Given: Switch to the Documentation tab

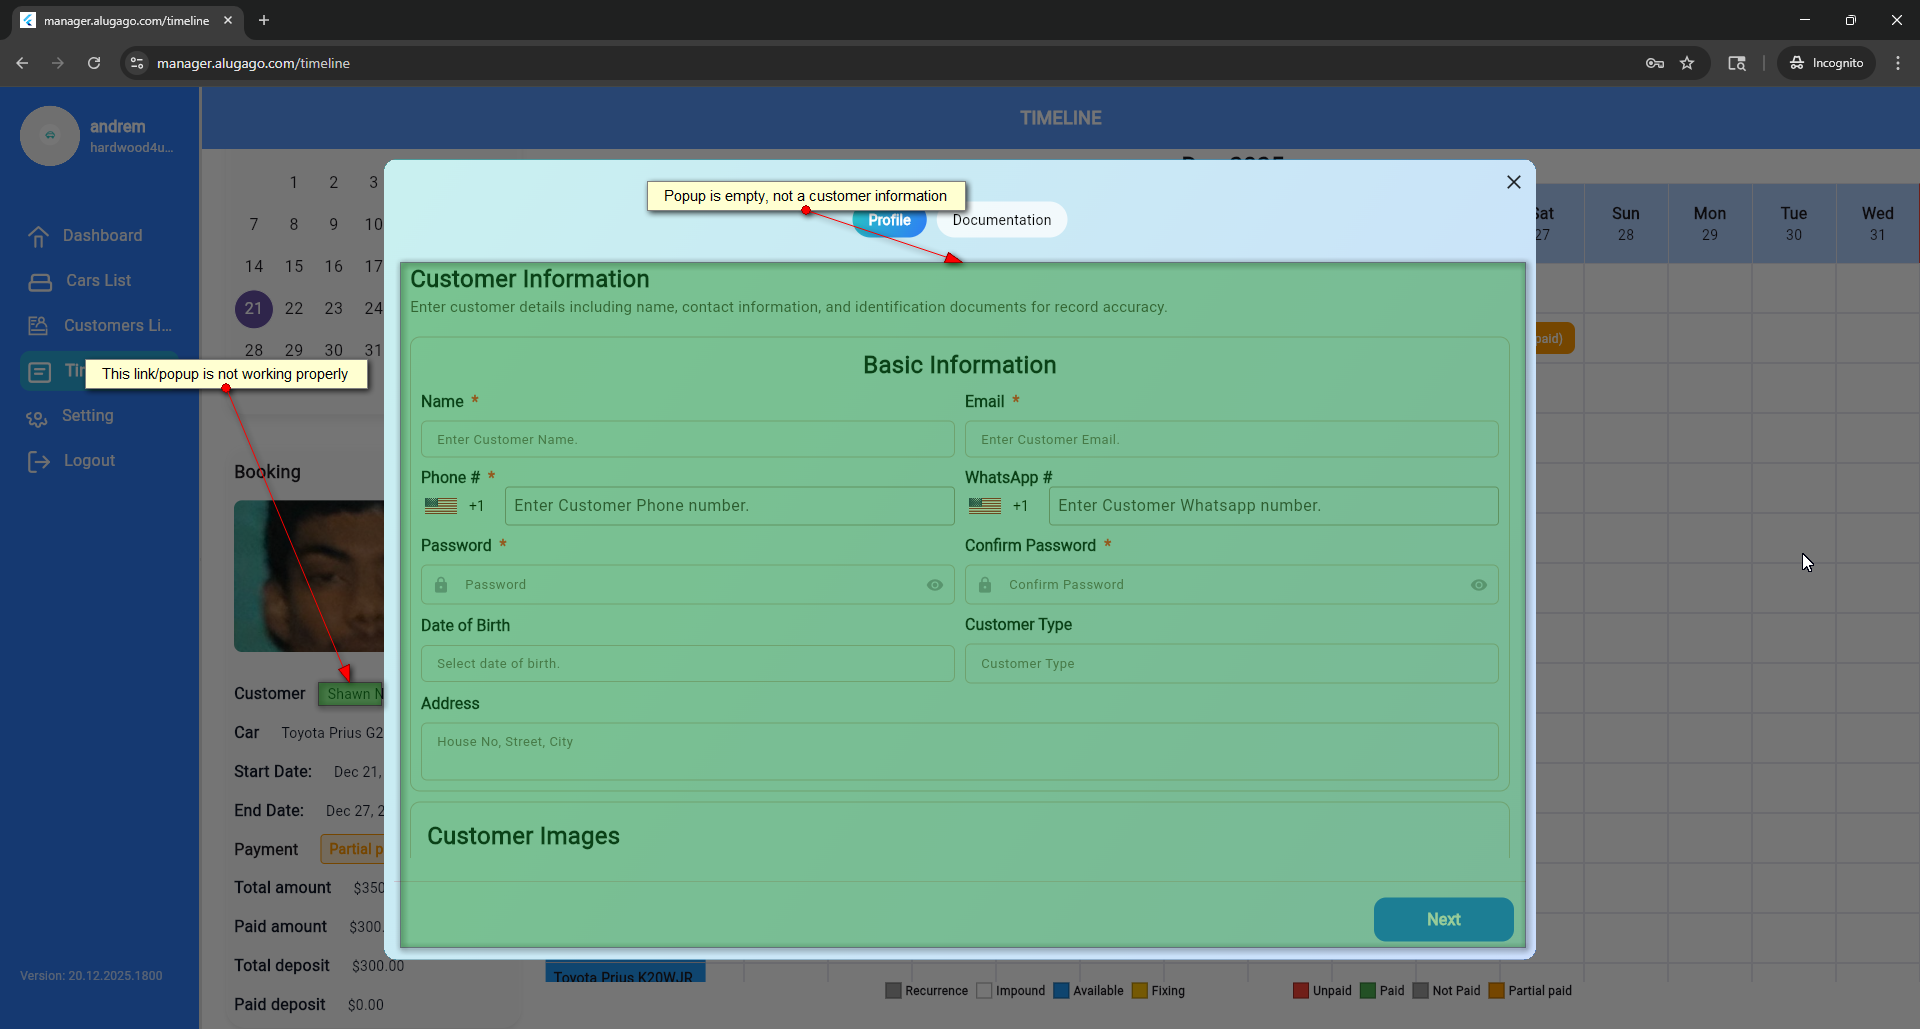Looking at the screenshot, I should click(x=1001, y=220).
